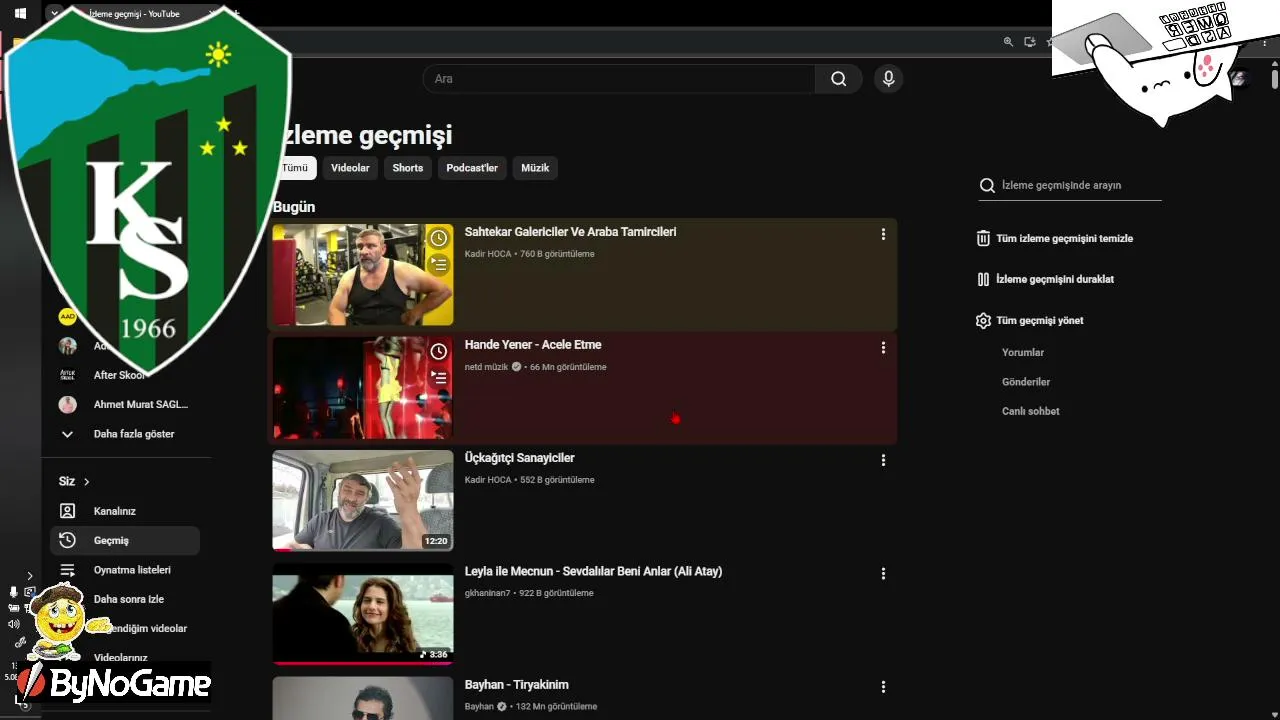Select the Tümü filter chip
This screenshot has height=720, width=1280.
(295, 168)
